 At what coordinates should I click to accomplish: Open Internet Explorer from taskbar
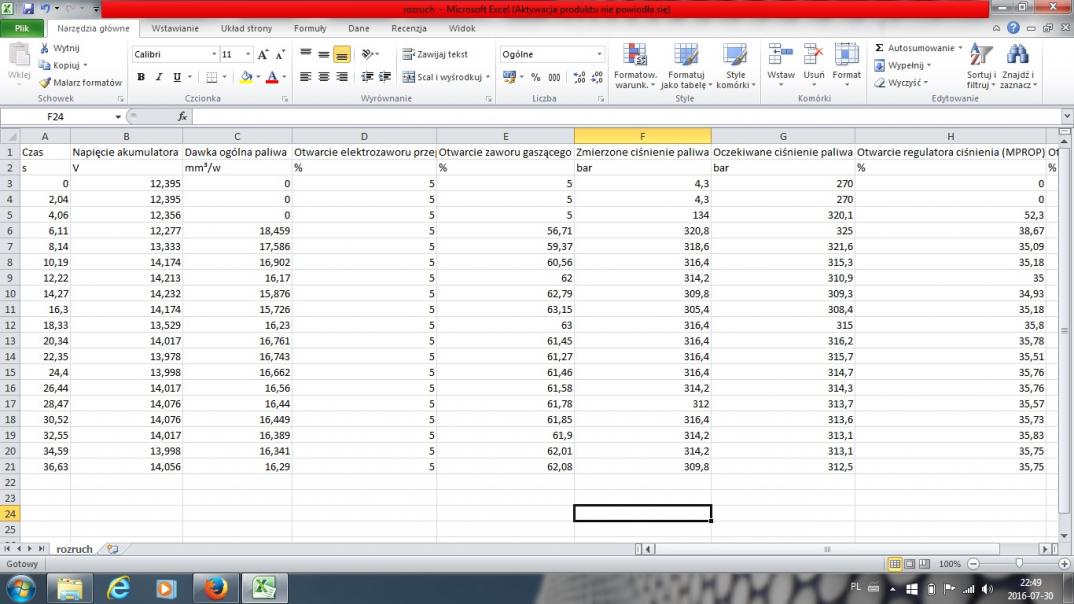click(x=118, y=588)
